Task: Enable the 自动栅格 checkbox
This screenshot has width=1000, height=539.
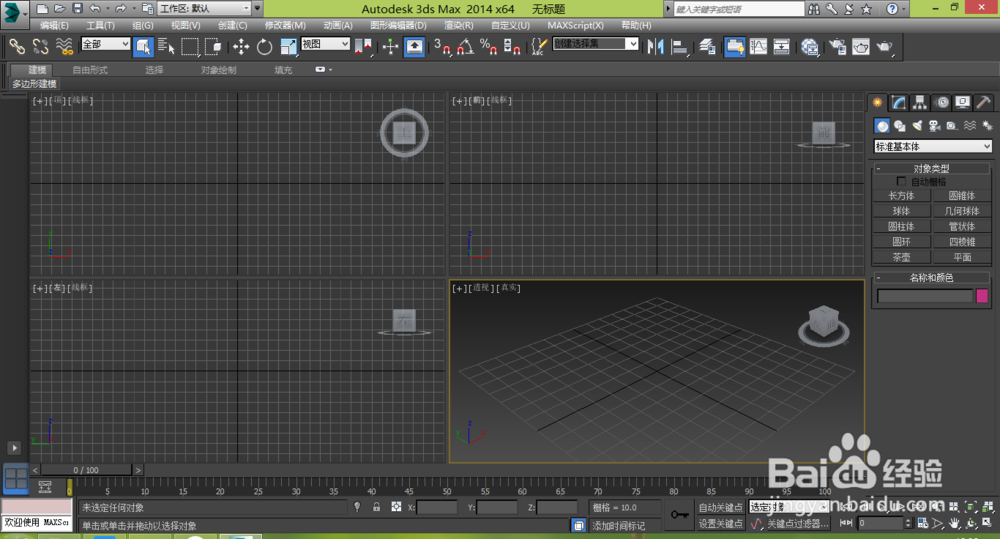Action: click(x=902, y=182)
